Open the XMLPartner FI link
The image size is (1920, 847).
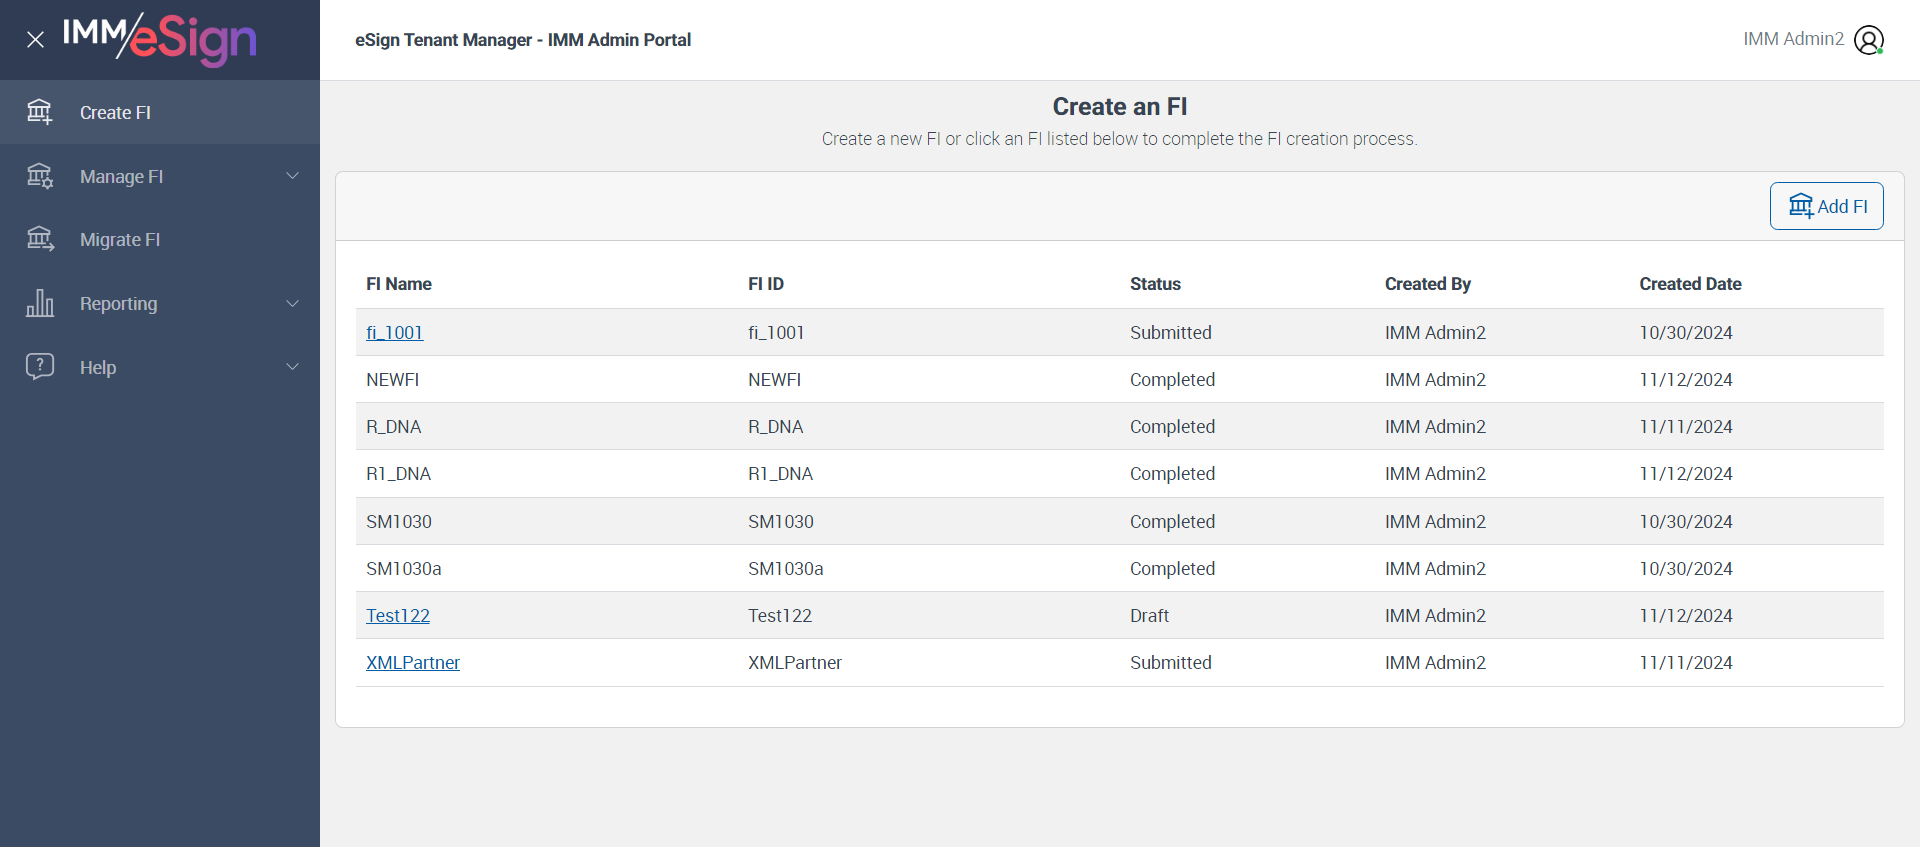(x=413, y=663)
